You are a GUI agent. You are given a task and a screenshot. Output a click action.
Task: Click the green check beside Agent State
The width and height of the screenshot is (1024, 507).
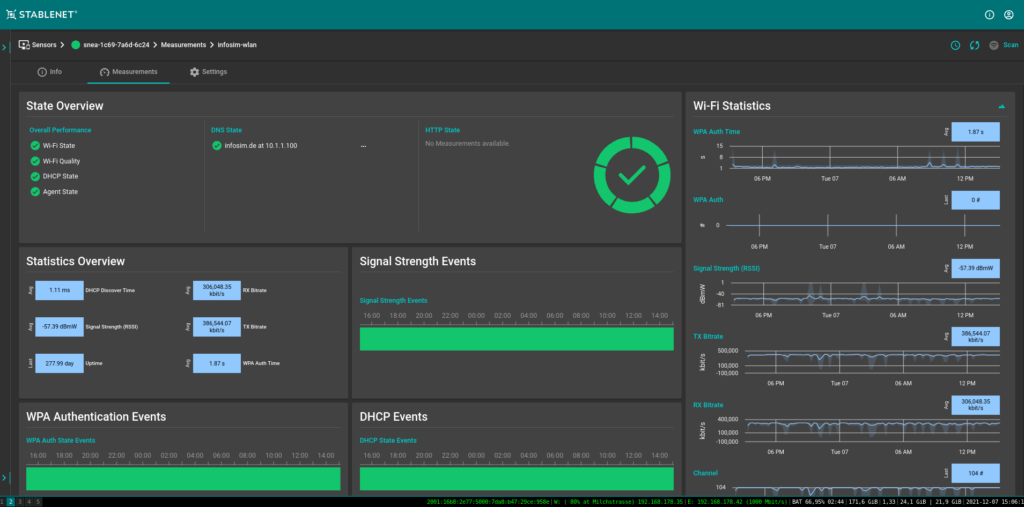(x=35, y=191)
